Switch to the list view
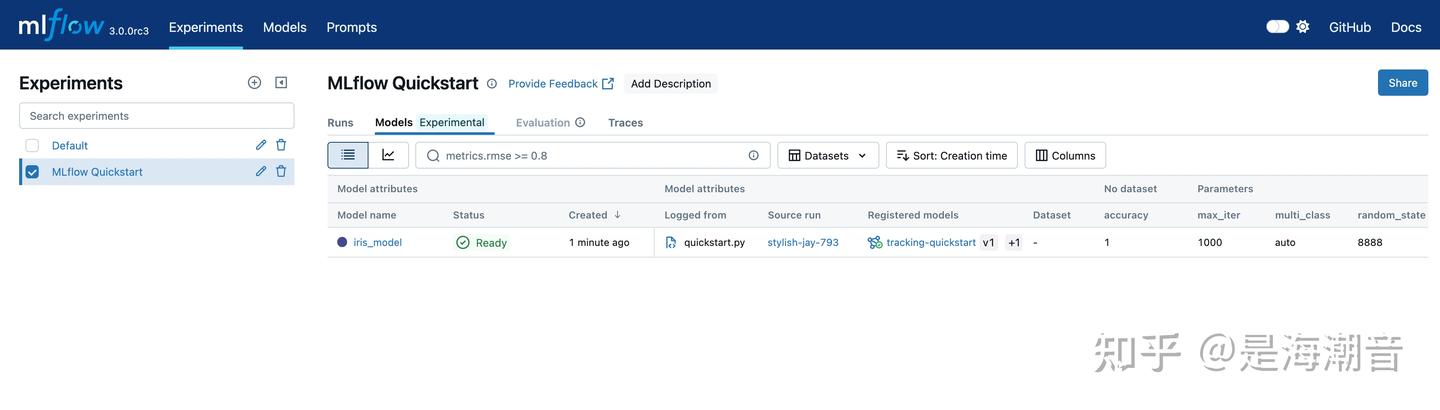Viewport: 1440px width, 410px height. [348, 155]
